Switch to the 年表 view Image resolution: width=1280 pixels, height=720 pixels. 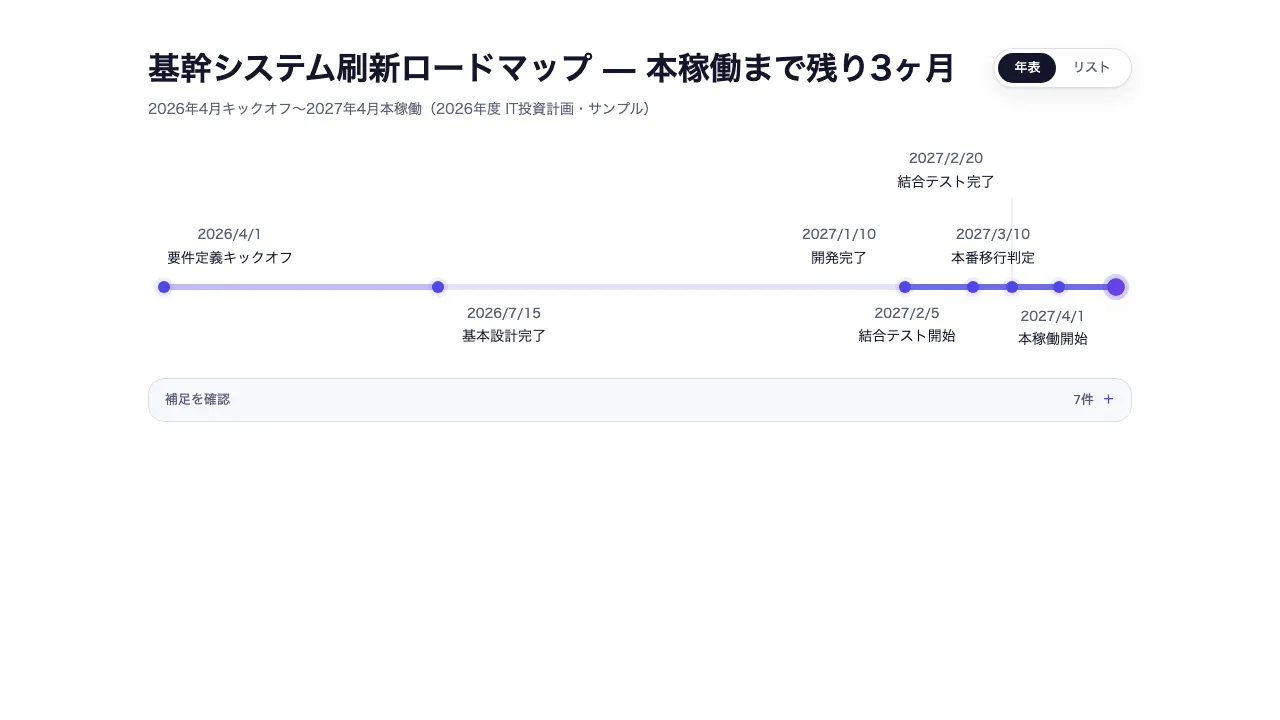point(1027,68)
